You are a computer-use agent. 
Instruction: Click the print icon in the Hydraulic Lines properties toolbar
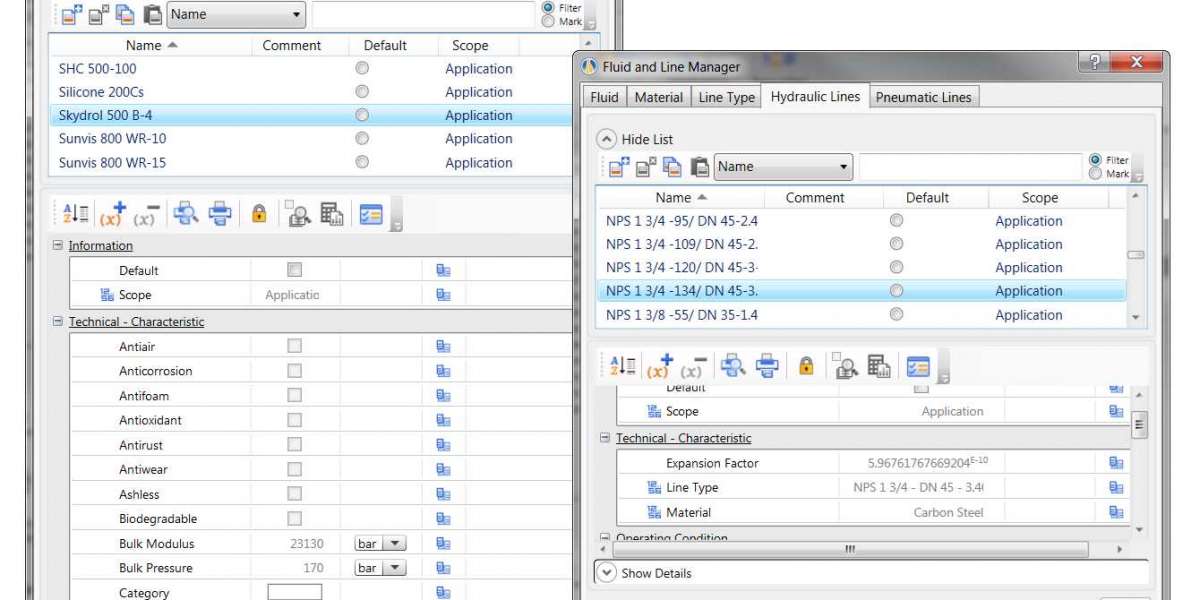tap(767, 367)
